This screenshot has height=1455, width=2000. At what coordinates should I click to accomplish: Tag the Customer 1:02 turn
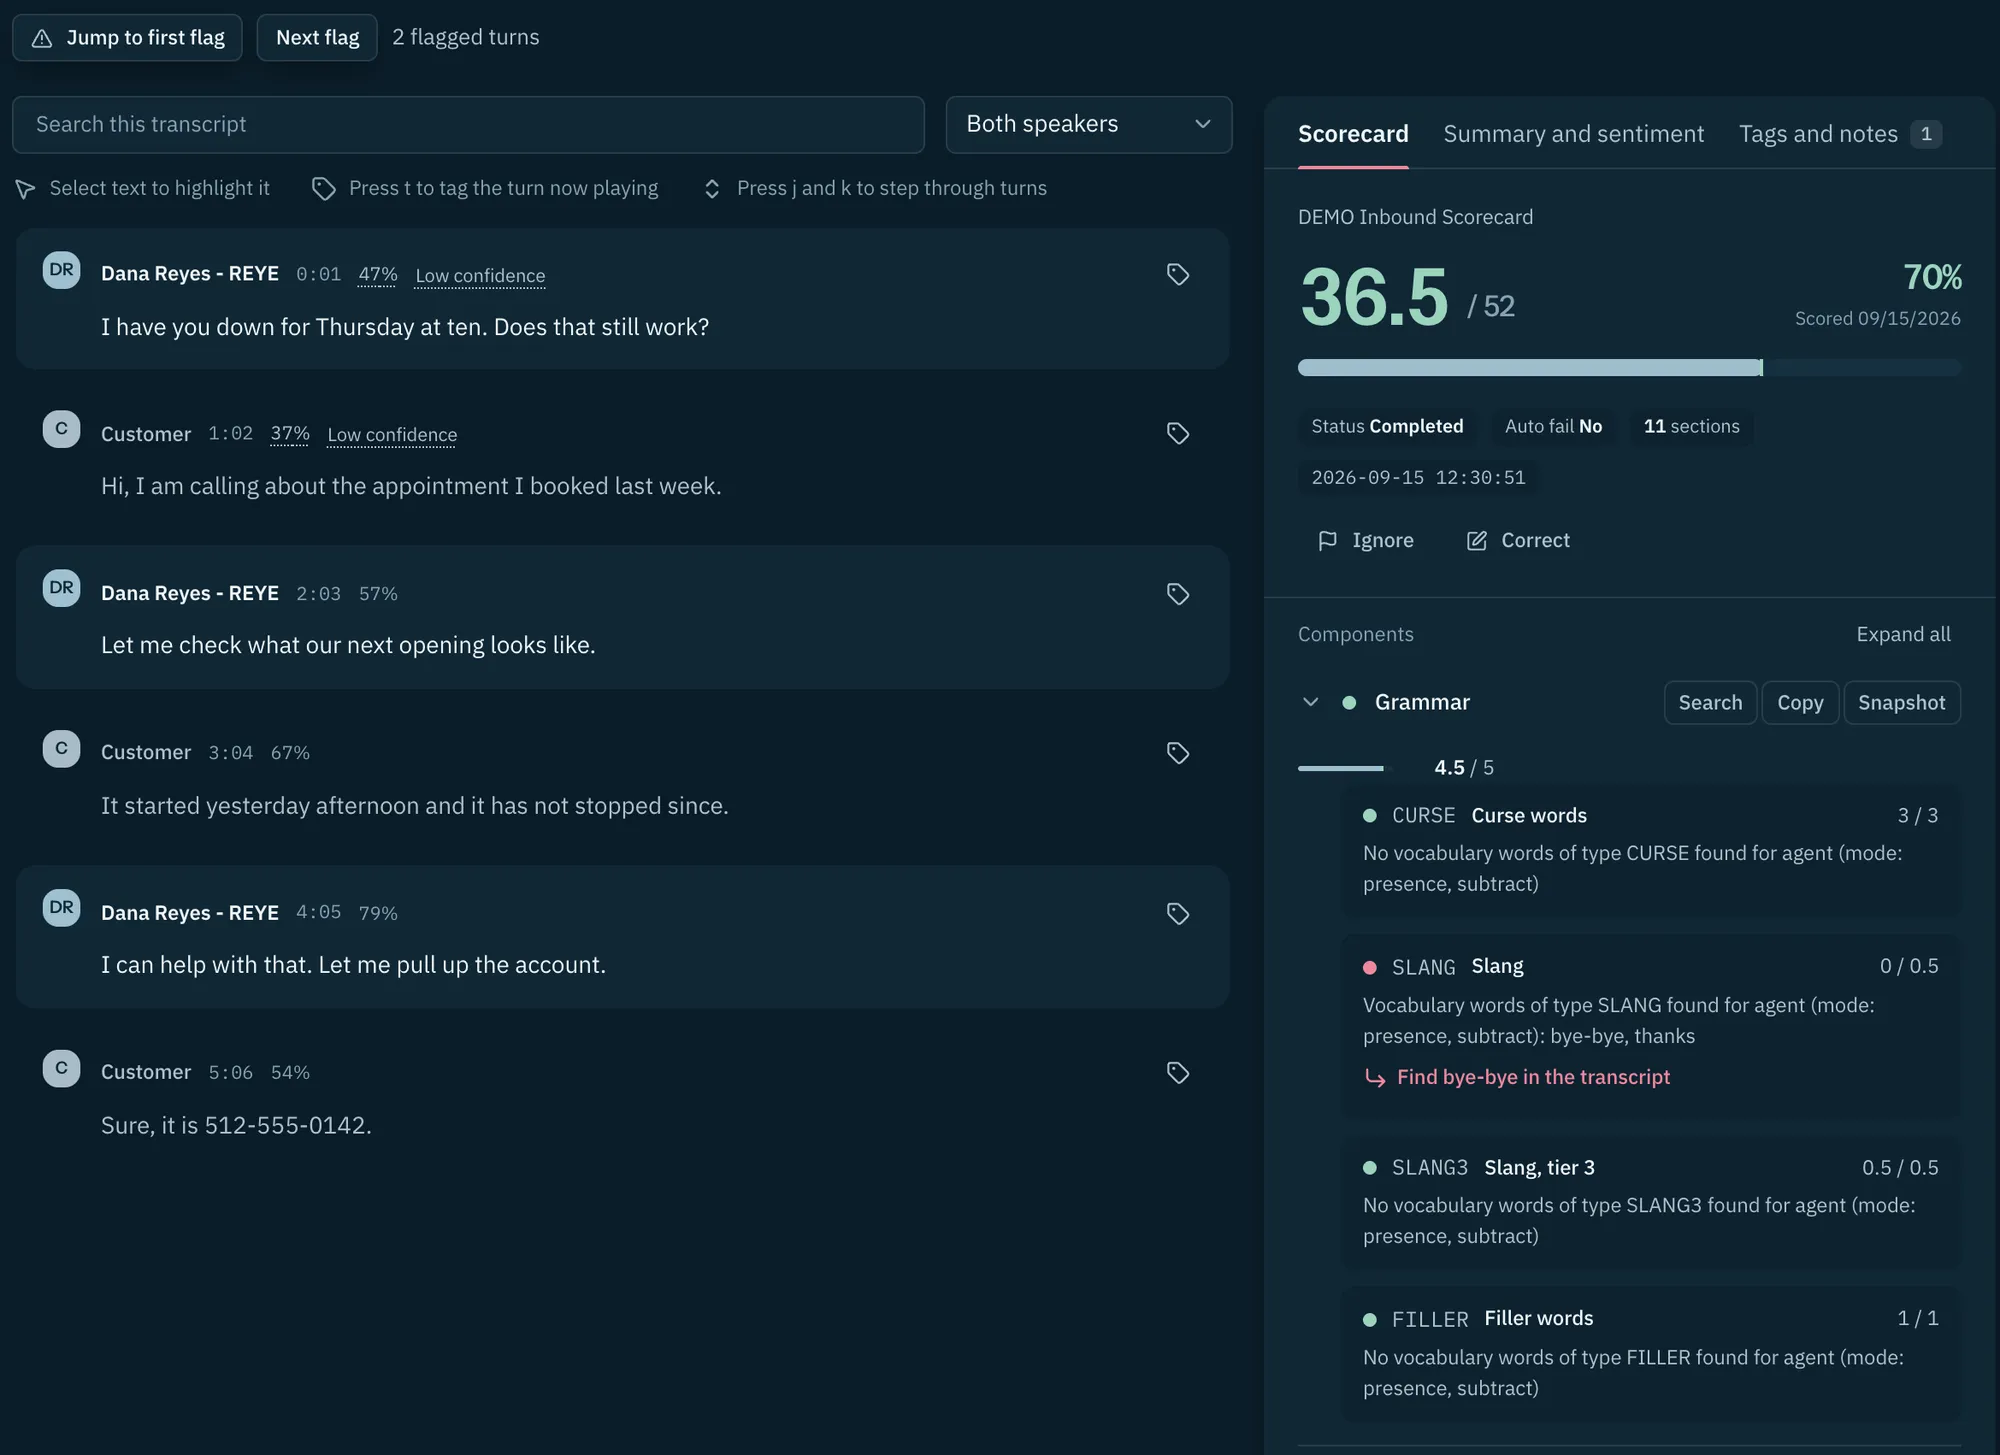tap(1177, 433)
